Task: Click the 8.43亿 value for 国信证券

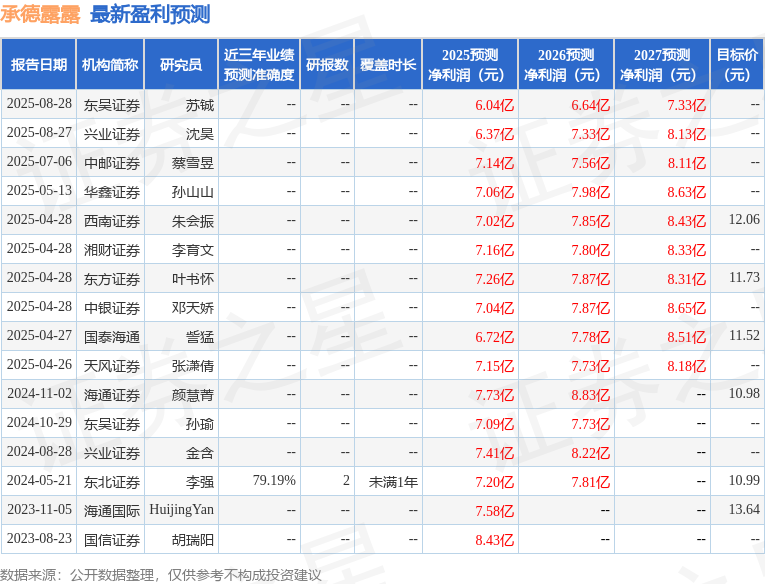Action: [x=495, y=540]
